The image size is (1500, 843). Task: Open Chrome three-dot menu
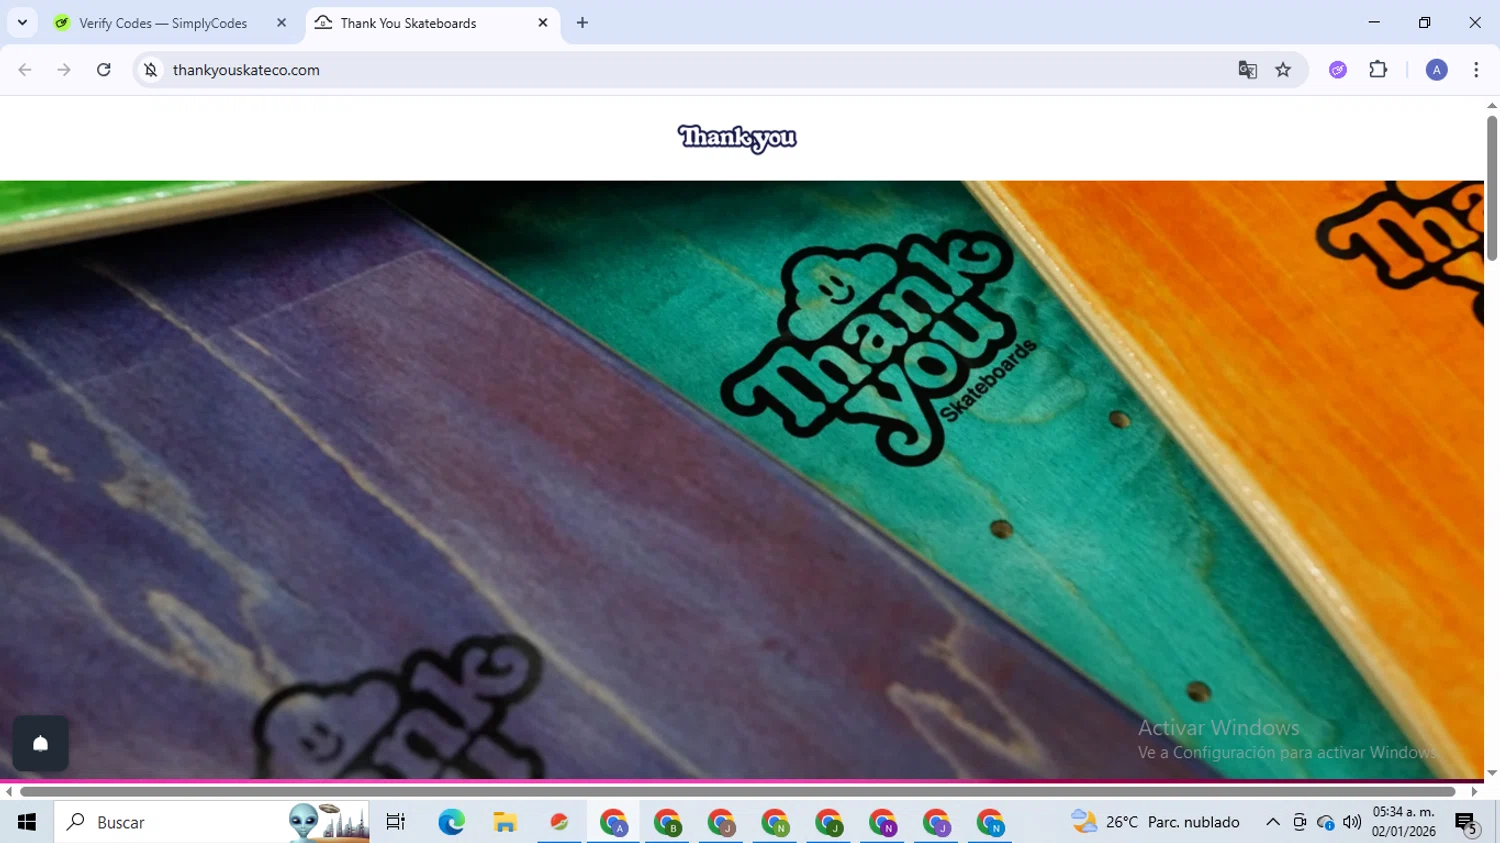(1476, 70)
